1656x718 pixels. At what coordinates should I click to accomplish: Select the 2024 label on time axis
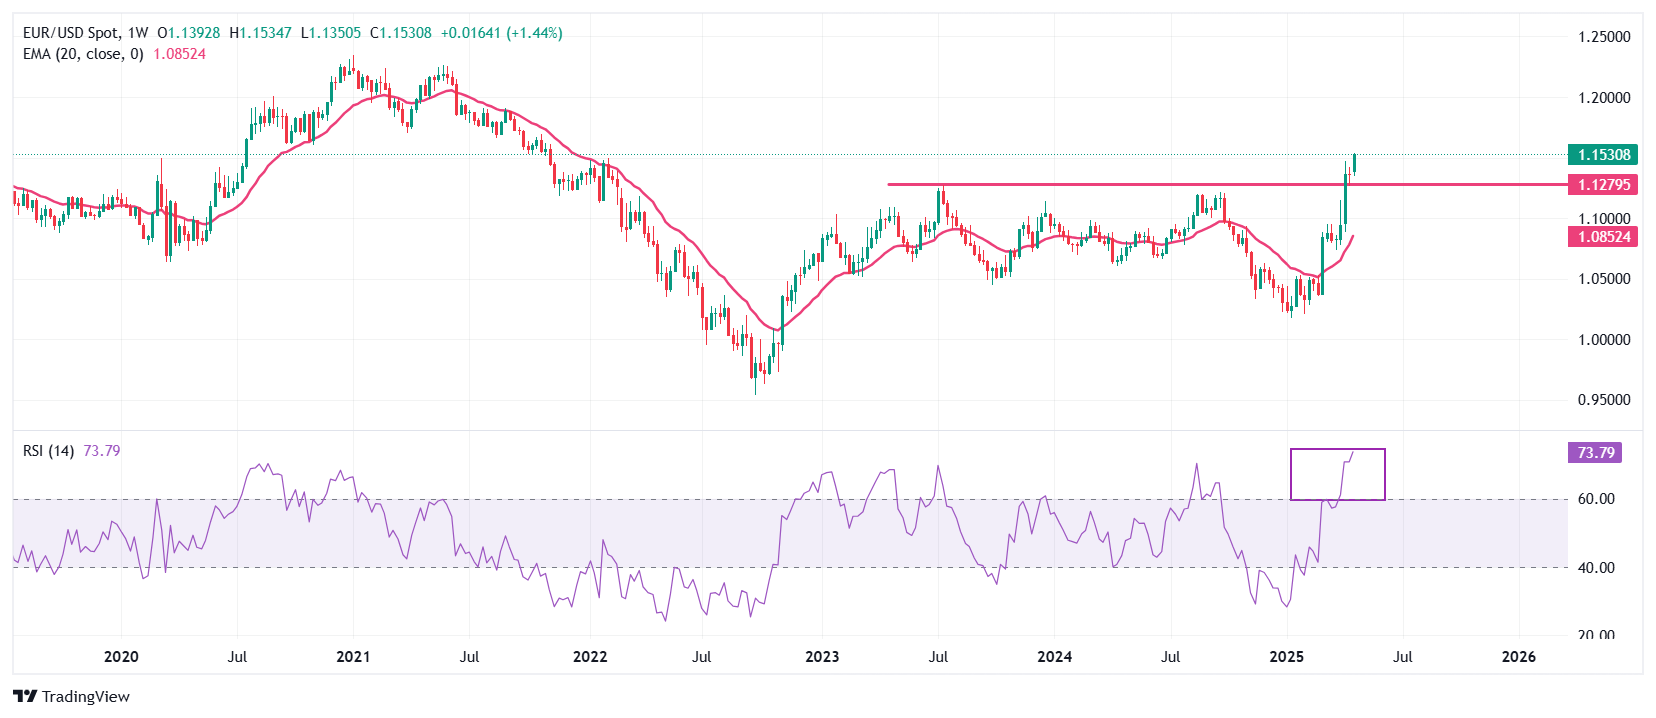[1054, 657]
